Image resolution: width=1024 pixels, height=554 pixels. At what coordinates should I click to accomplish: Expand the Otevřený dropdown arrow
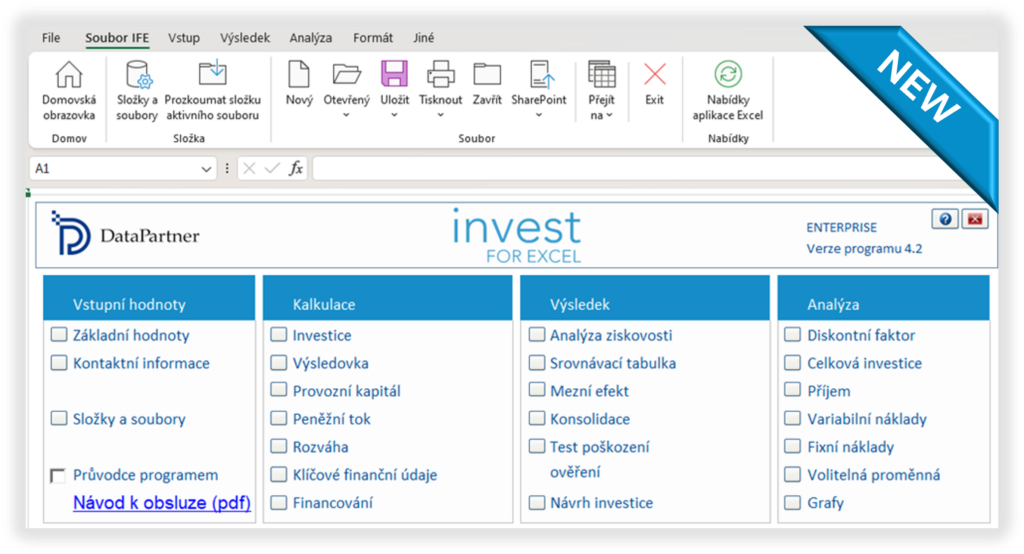(346, 115)
